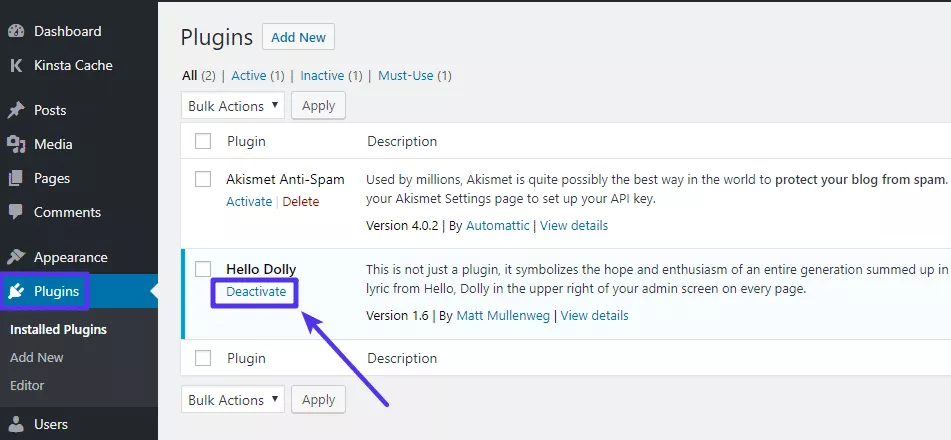The height and width of the screenshot is (440, 951).
Task: Click Delete link under Akismet Anti-Spam
Action: tap(300, 201)
